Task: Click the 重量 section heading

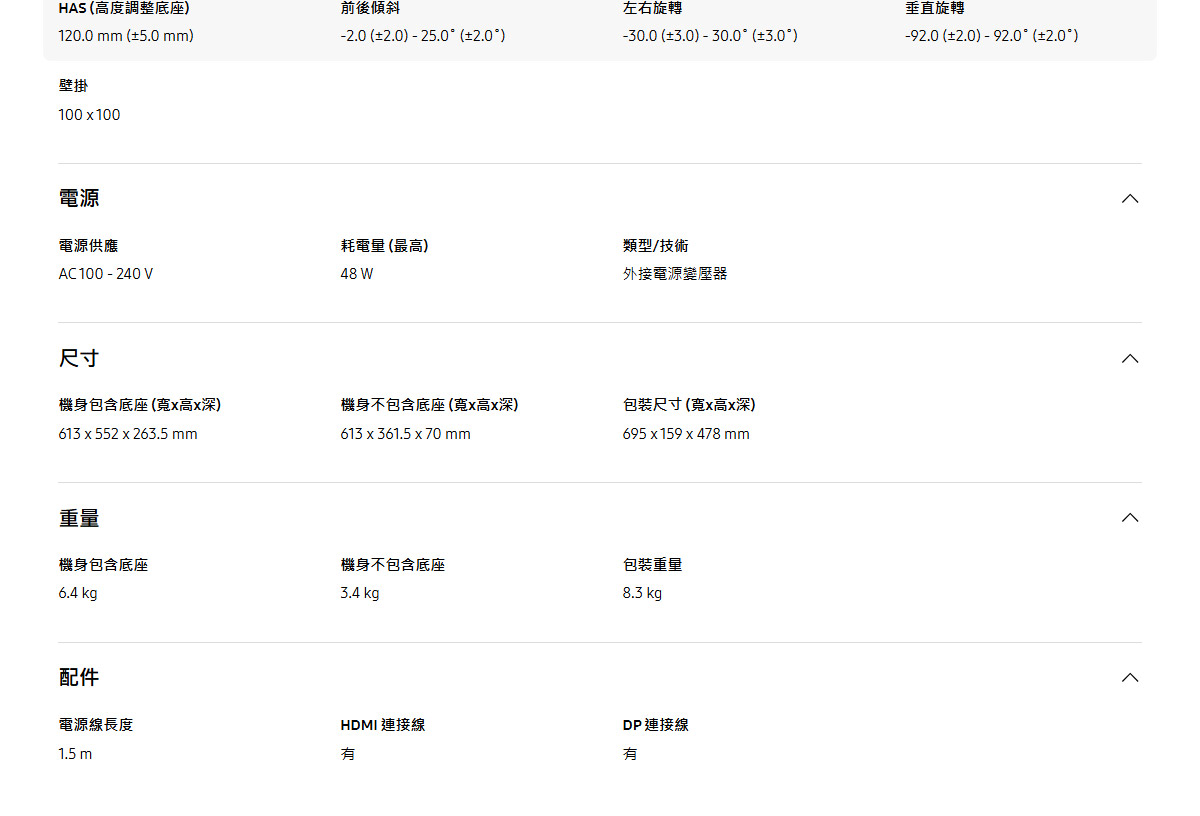Action: pyautogui.click(x=79, y=518)
